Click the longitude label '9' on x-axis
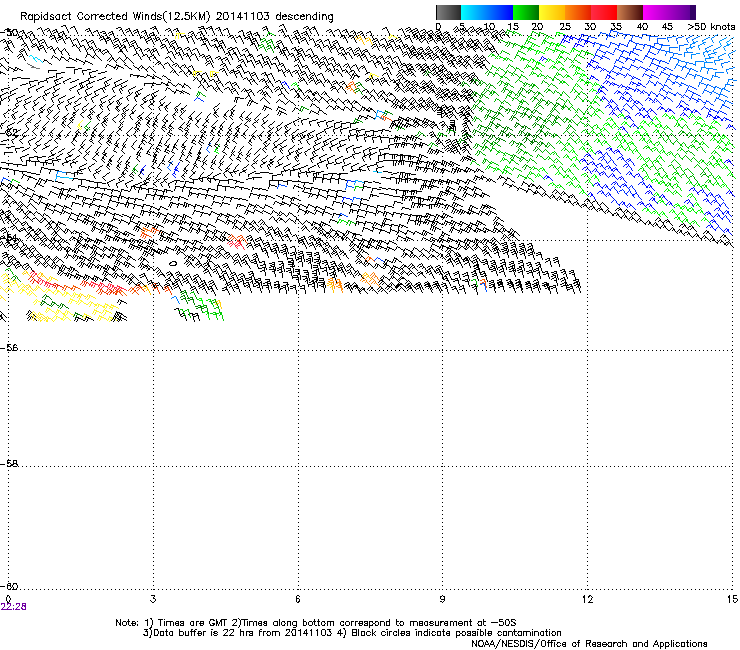 pos(442,599)
